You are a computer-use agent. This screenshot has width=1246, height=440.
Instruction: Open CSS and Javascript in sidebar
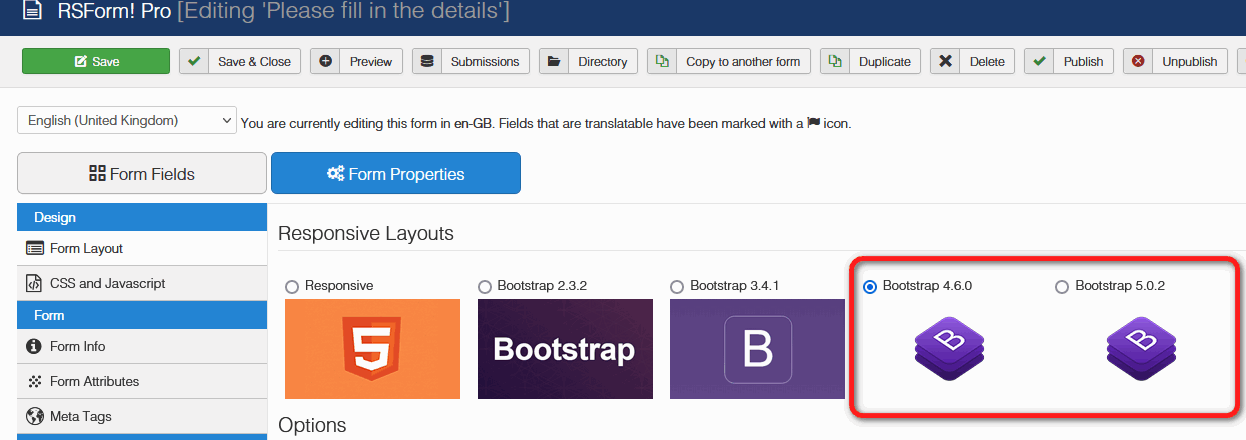107,283
